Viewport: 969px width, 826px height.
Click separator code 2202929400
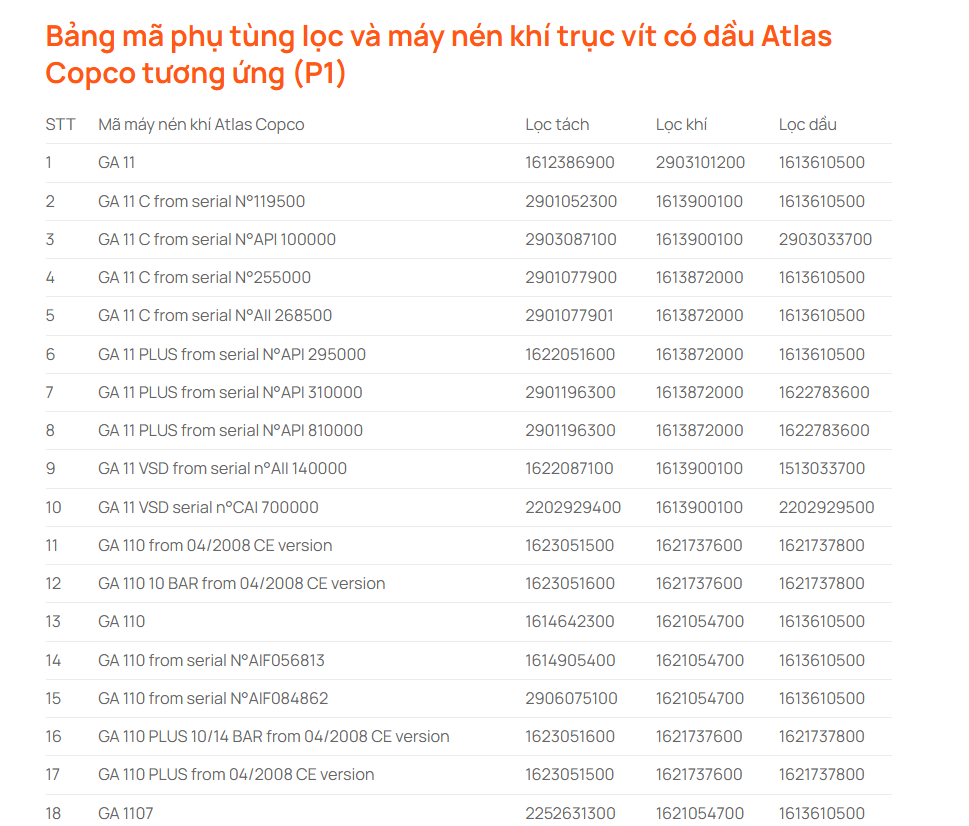pyautogui.click(x=573, y=508)
